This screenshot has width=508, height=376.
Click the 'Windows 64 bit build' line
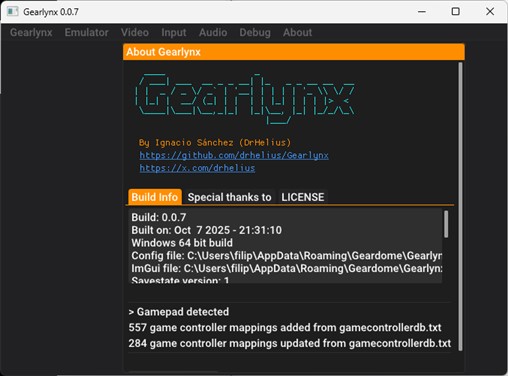(x=182, y=243)
